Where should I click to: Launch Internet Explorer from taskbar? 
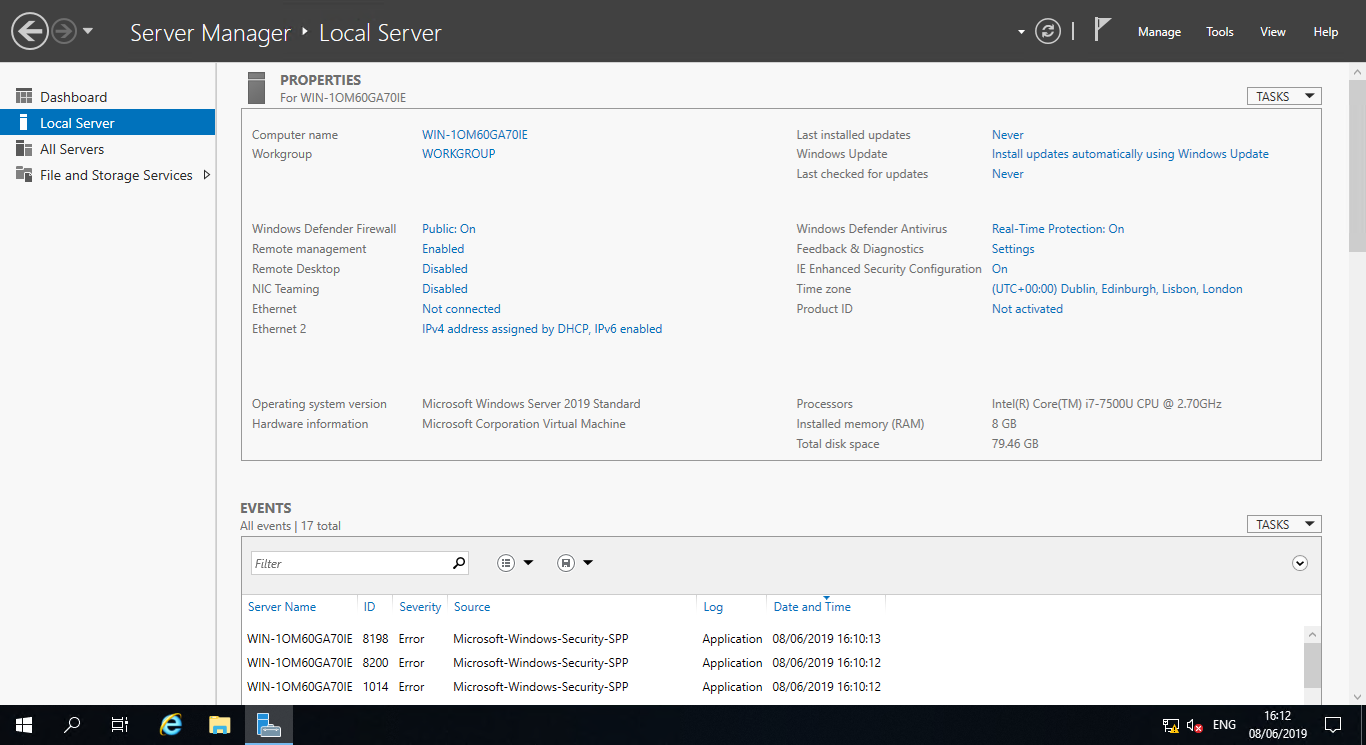(x=171, y=725)
